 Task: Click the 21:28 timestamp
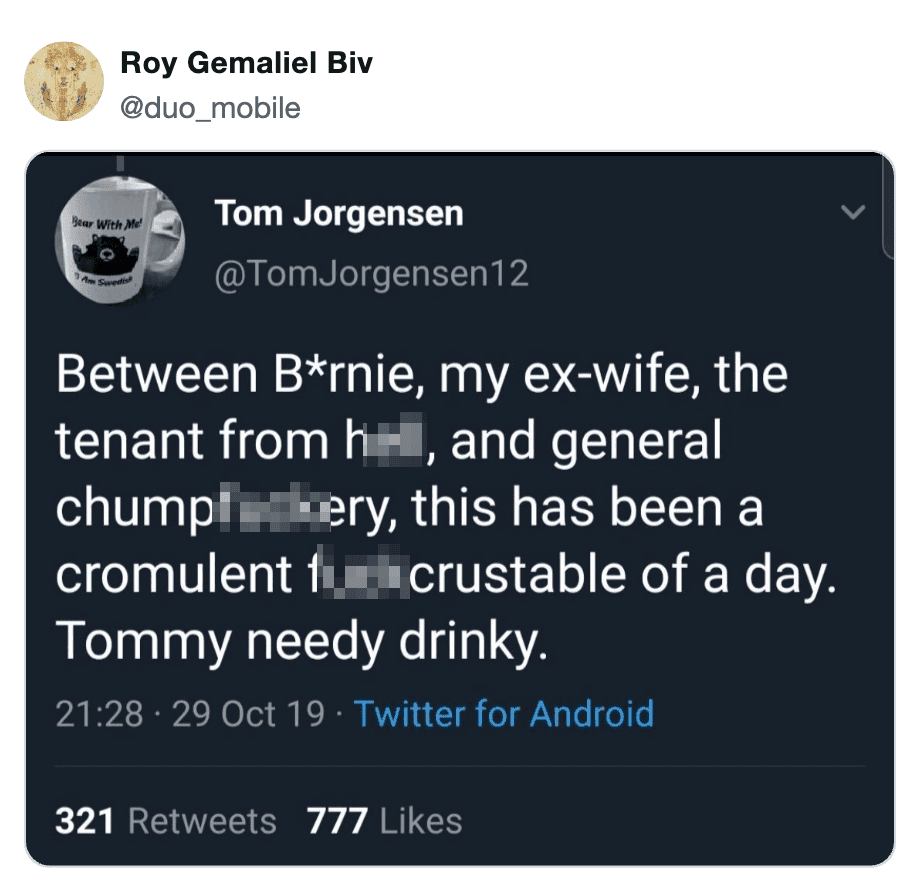(99, 714)
